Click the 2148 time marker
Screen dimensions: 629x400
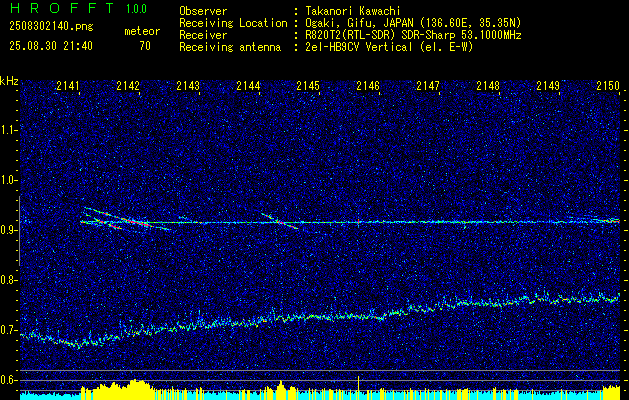click(488, 86)
